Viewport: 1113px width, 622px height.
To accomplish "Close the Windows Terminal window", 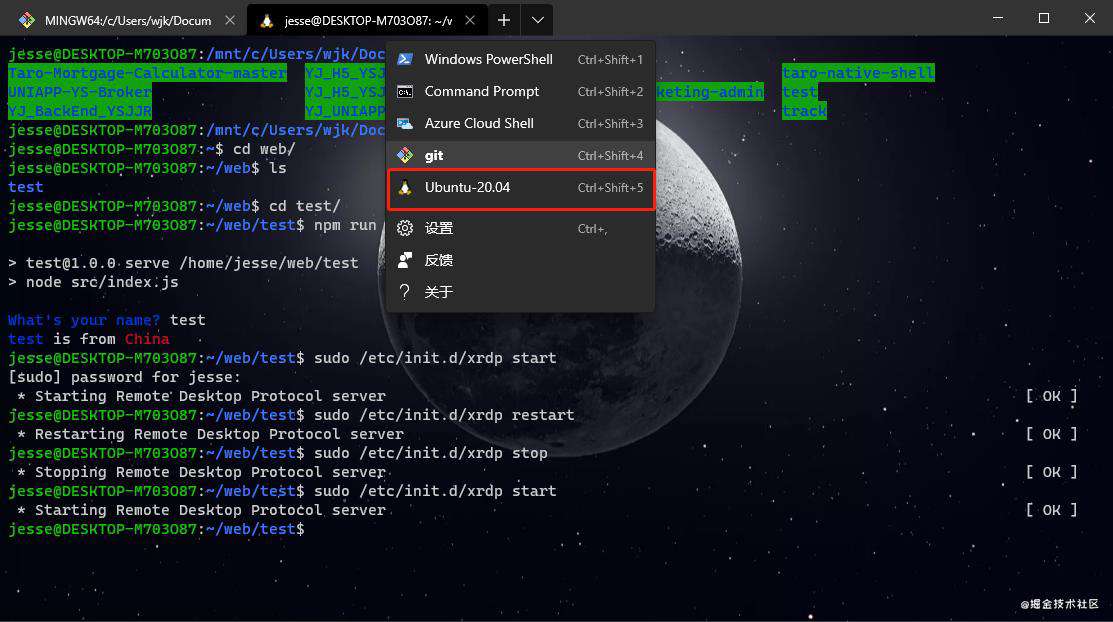I will (x=1090, y=18).
